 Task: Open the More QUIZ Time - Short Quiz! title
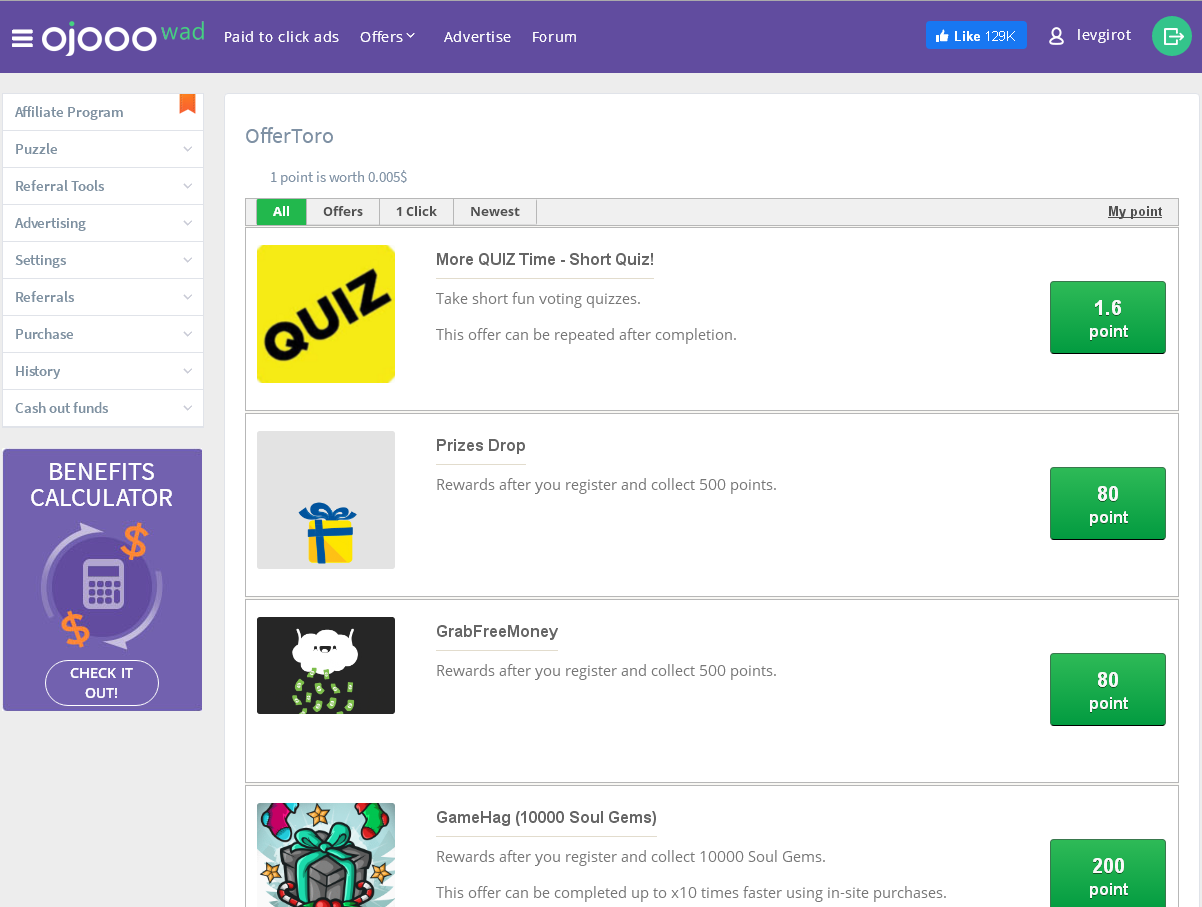click(545, 259)
